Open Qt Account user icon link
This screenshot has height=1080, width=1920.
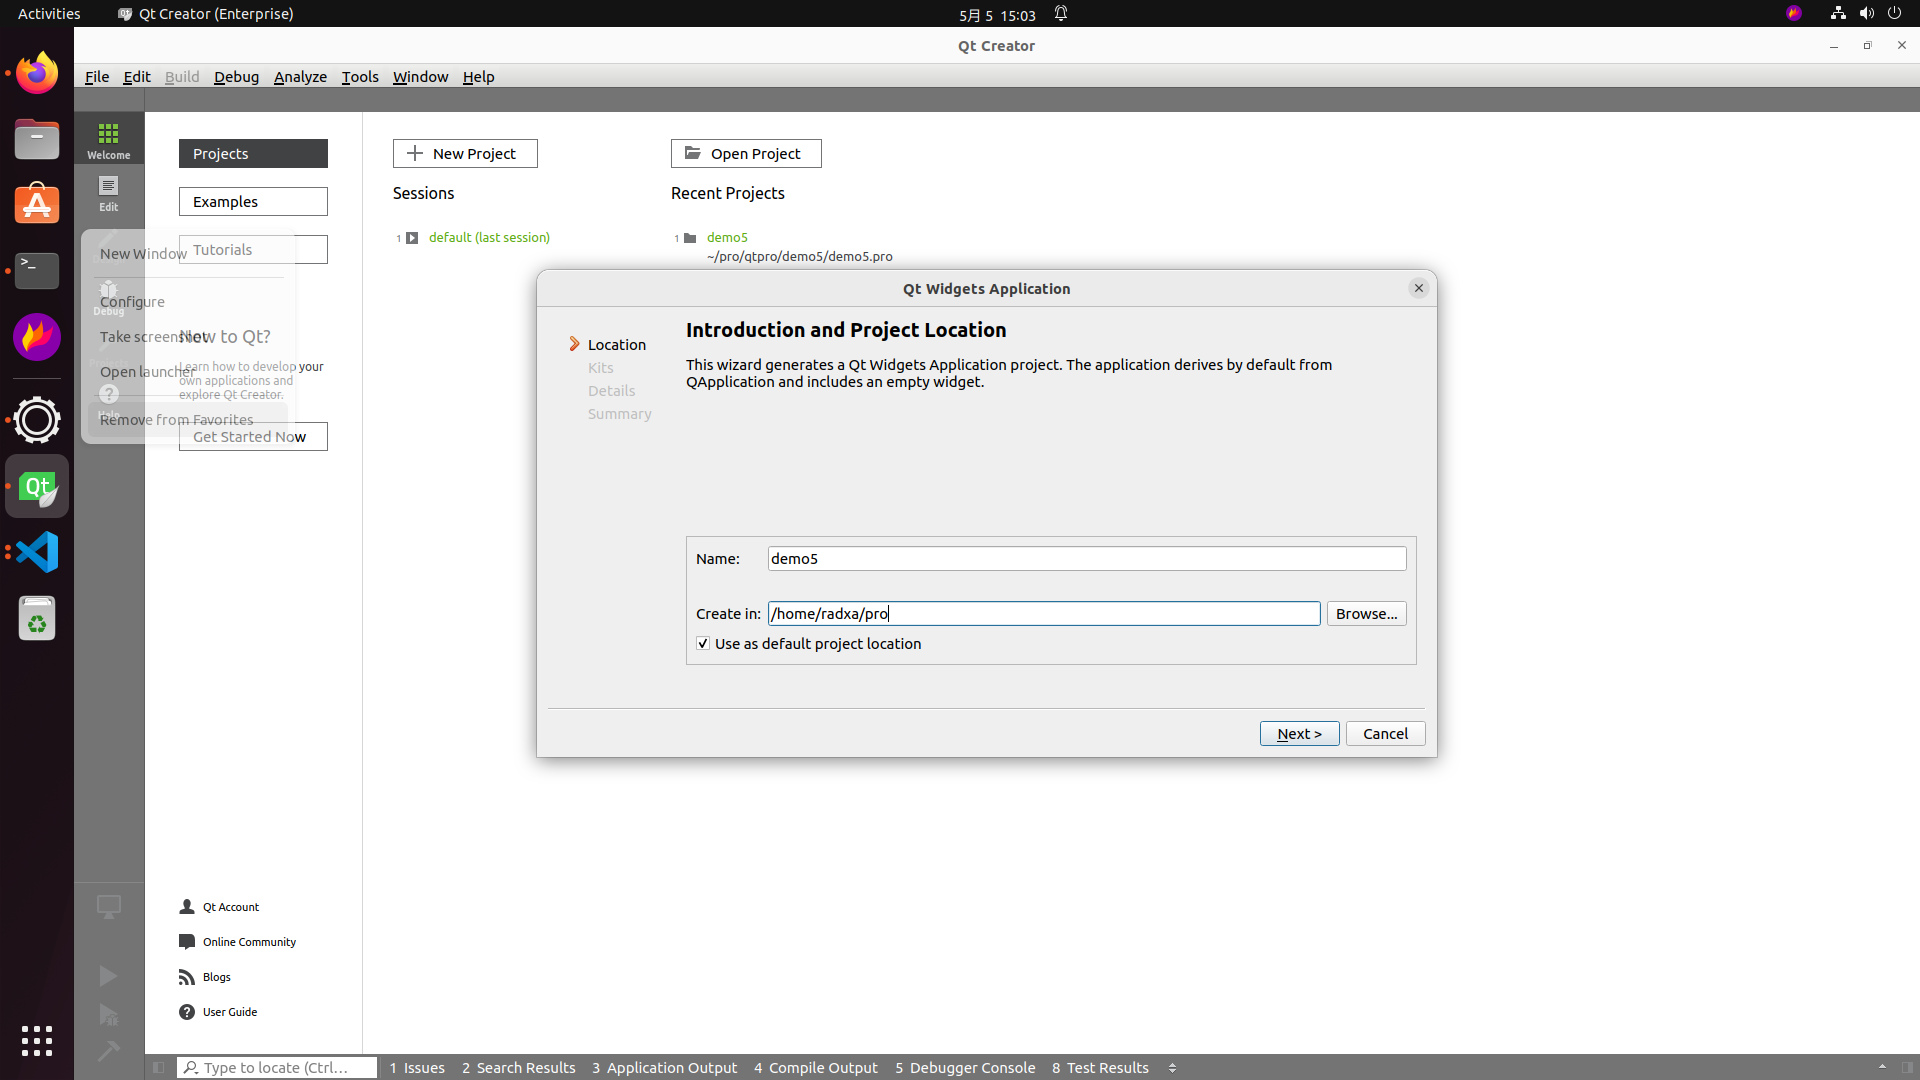tap(187, 907)
